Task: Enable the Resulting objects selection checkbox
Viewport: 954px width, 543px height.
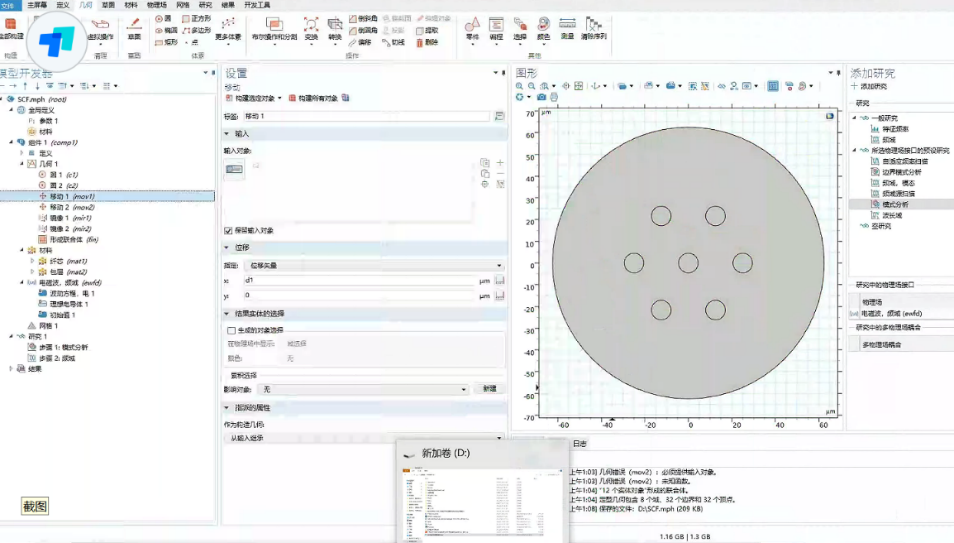Action: pos(232,330)
